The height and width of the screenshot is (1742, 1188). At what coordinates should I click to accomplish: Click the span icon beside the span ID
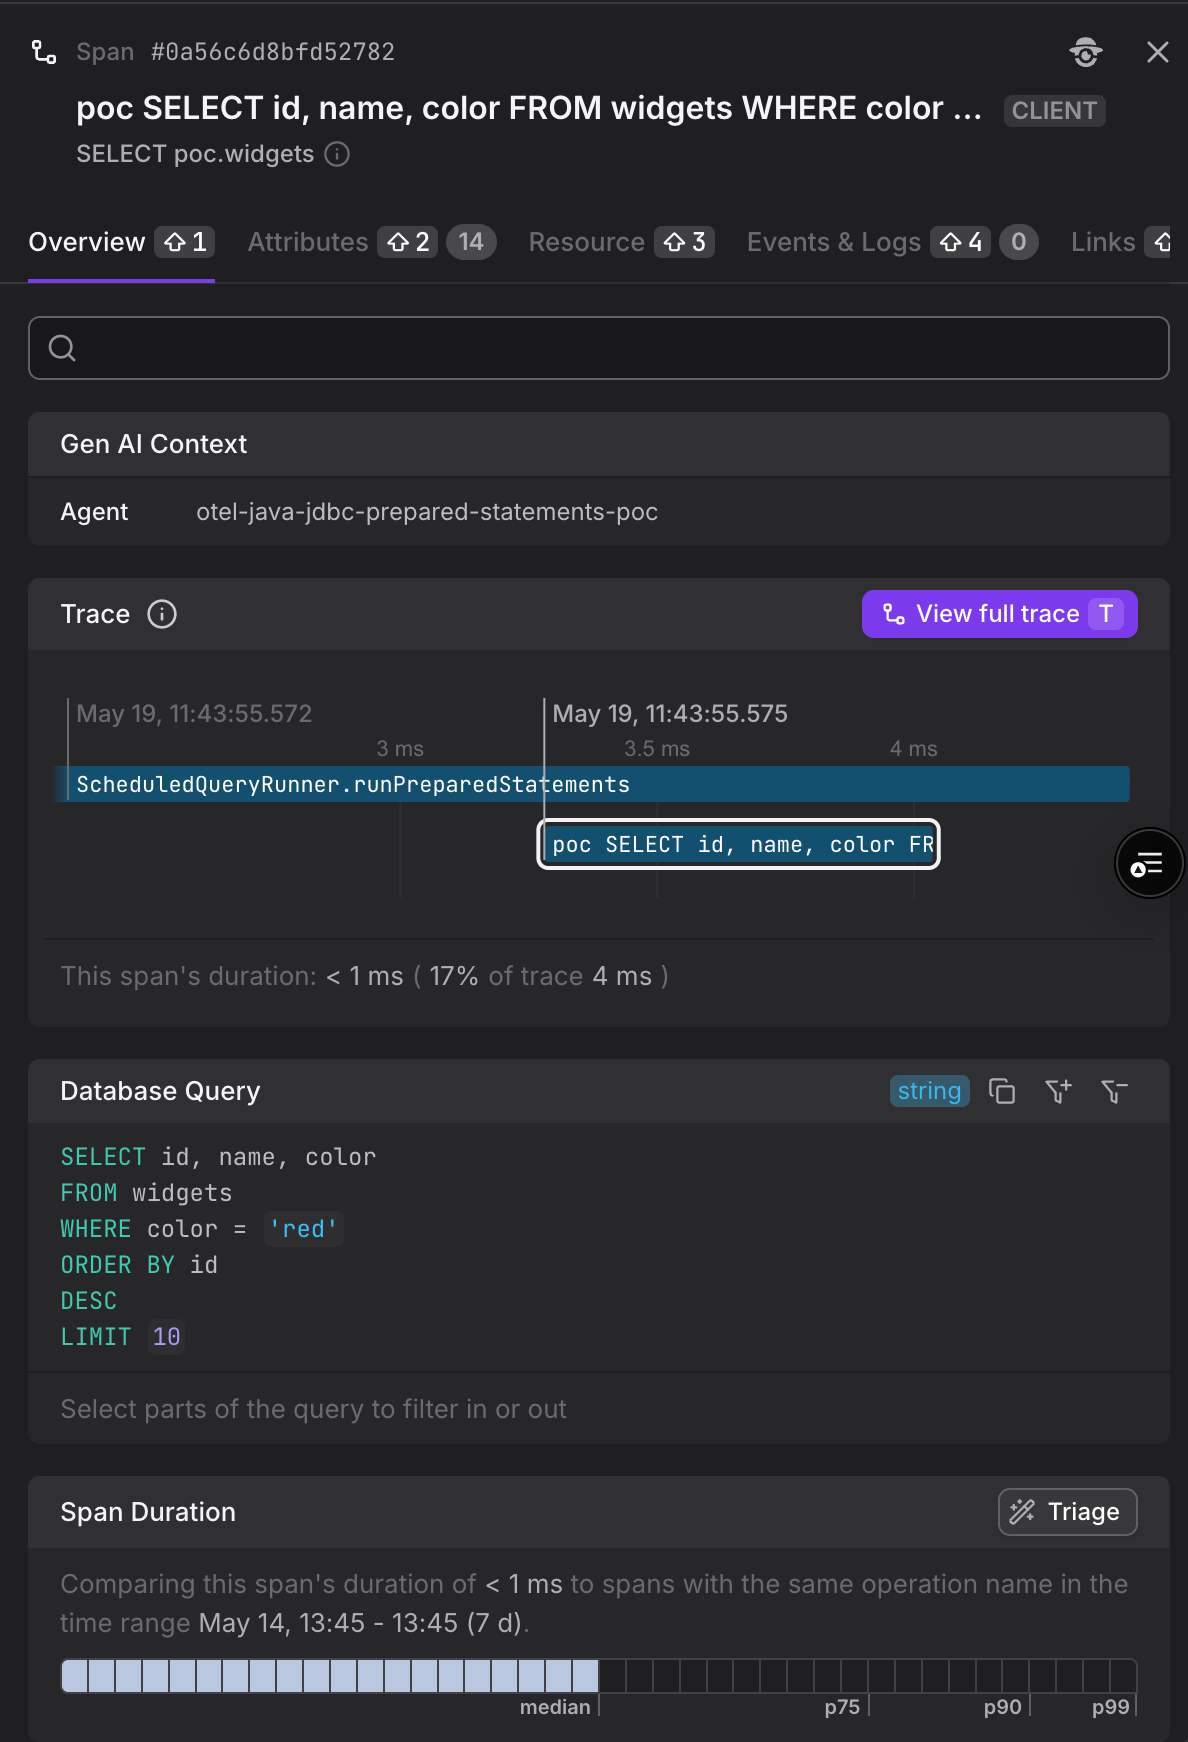(44, 52)
